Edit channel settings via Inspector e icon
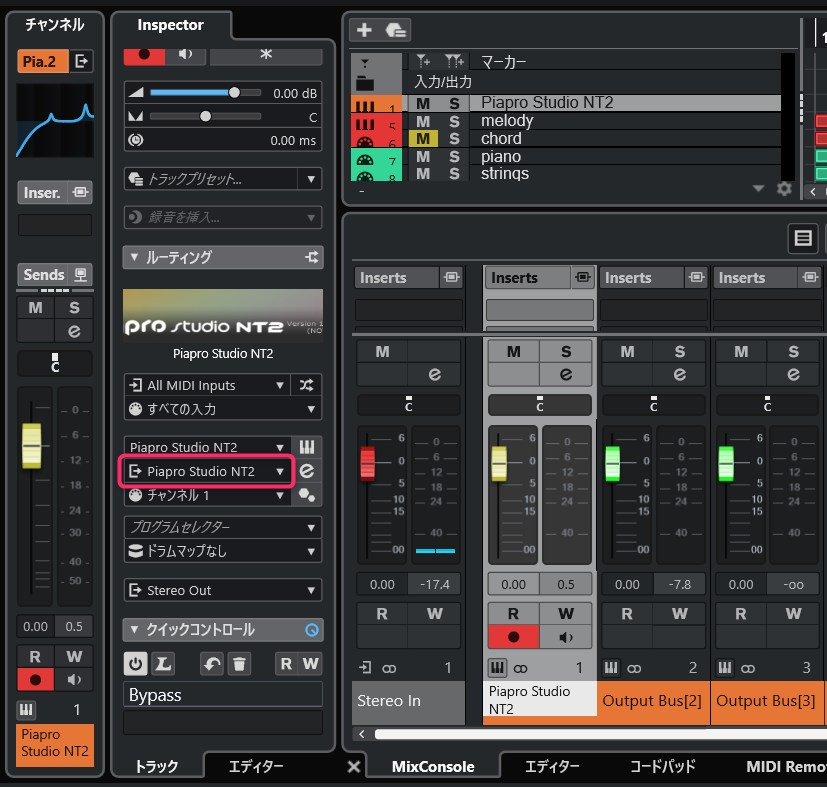The image size is (827, 787). pyautogui.click(x=306, y=471)
